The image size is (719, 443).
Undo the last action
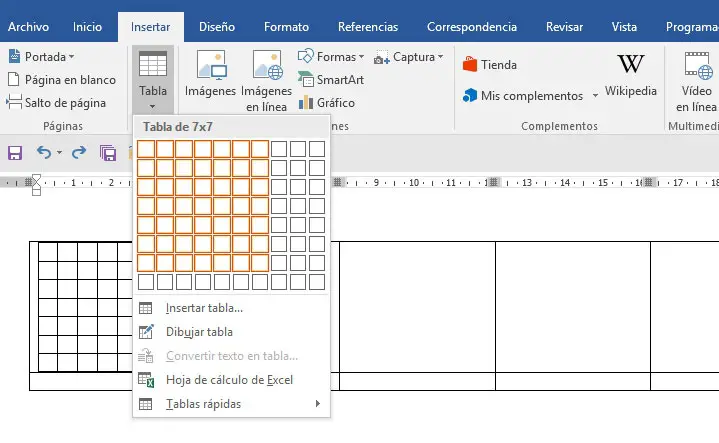44,152
